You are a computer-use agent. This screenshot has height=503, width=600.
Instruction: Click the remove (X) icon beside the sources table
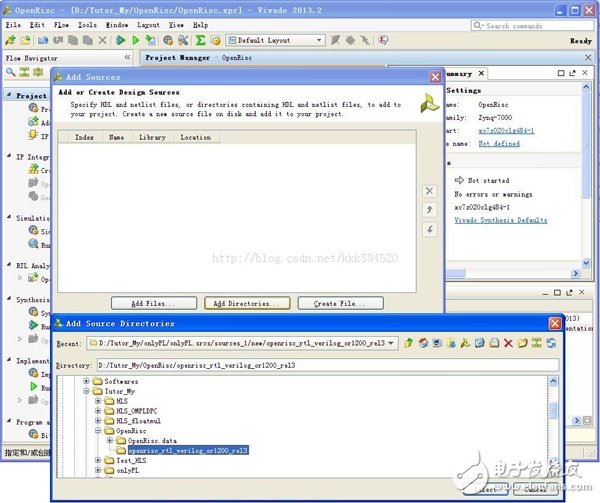pos(430,191)
